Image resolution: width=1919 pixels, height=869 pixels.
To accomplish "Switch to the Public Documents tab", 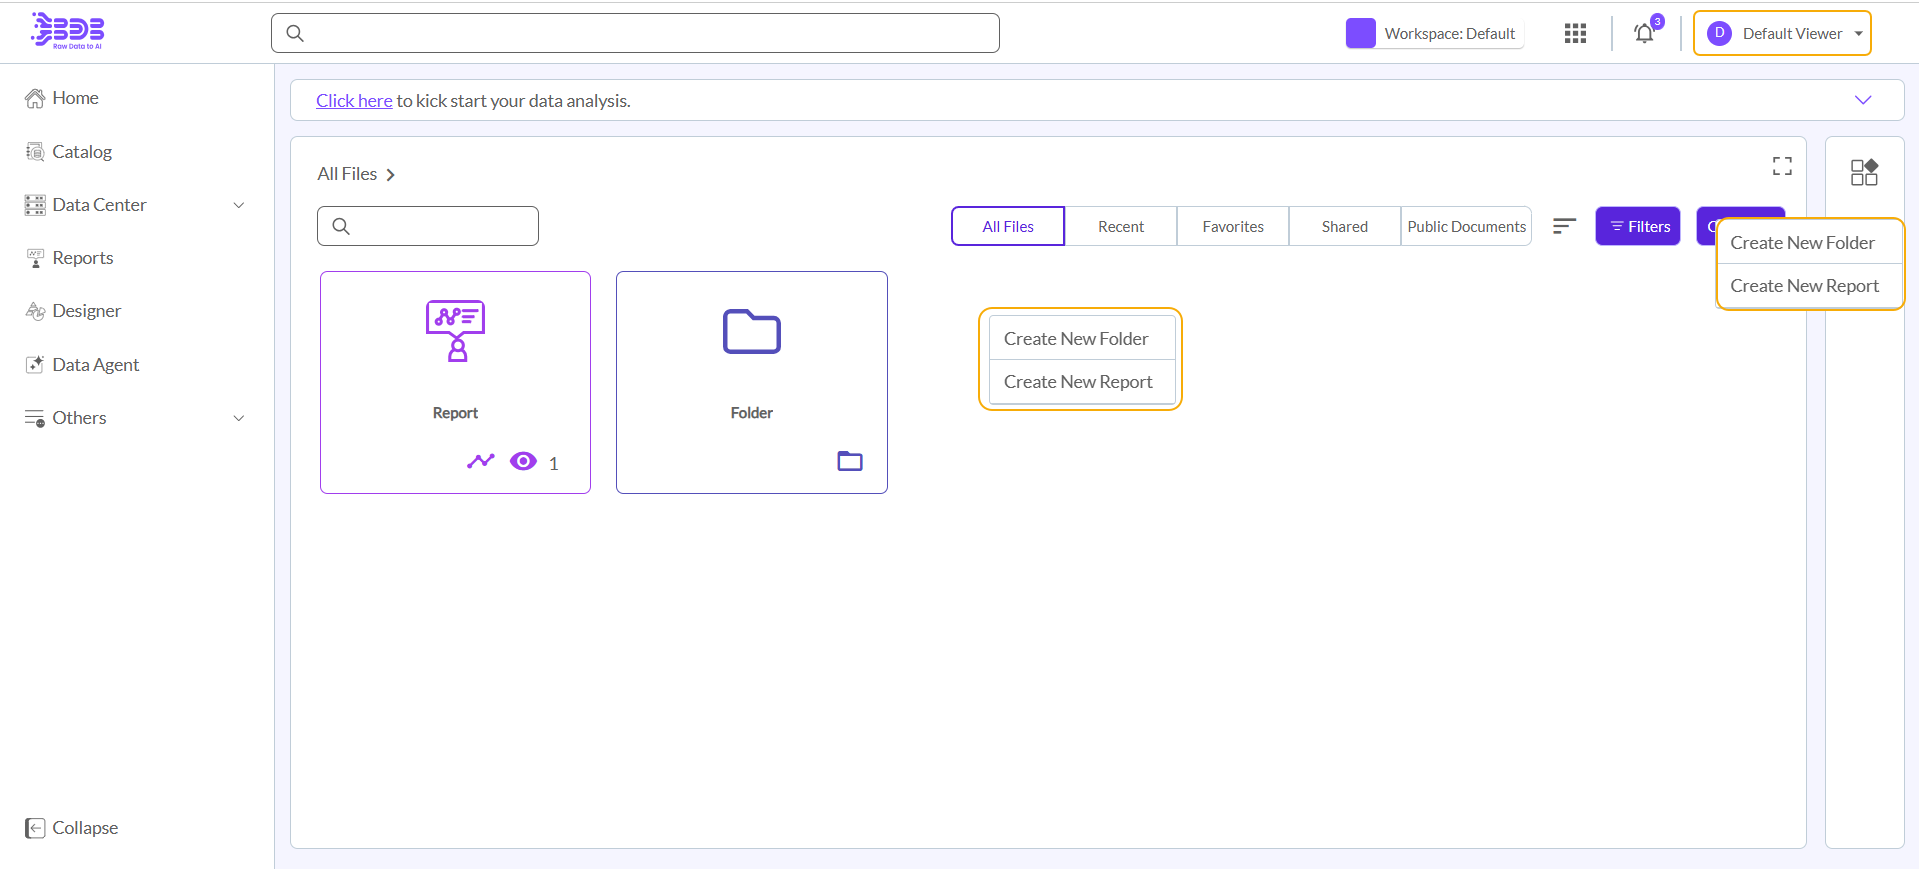I will [1466, 227].
